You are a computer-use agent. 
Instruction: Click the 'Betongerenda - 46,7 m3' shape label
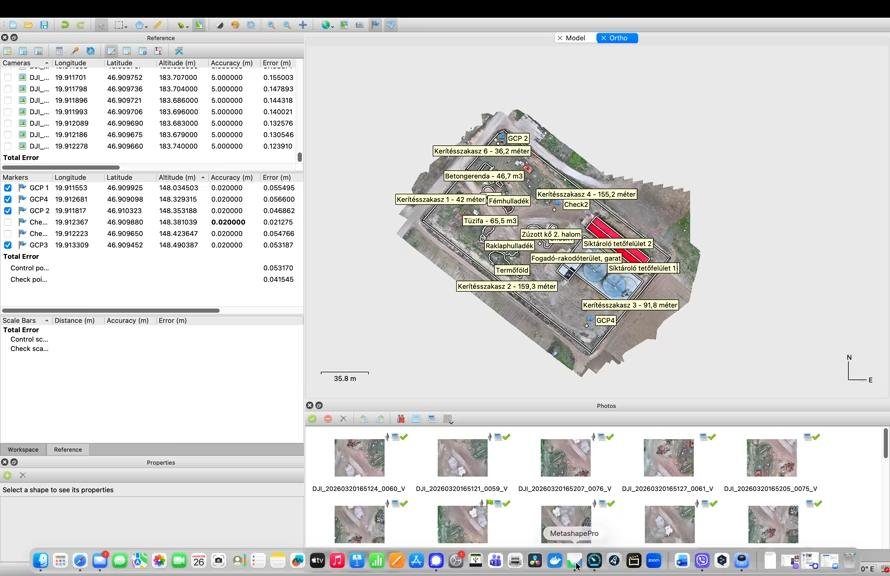tap(484, 176)
